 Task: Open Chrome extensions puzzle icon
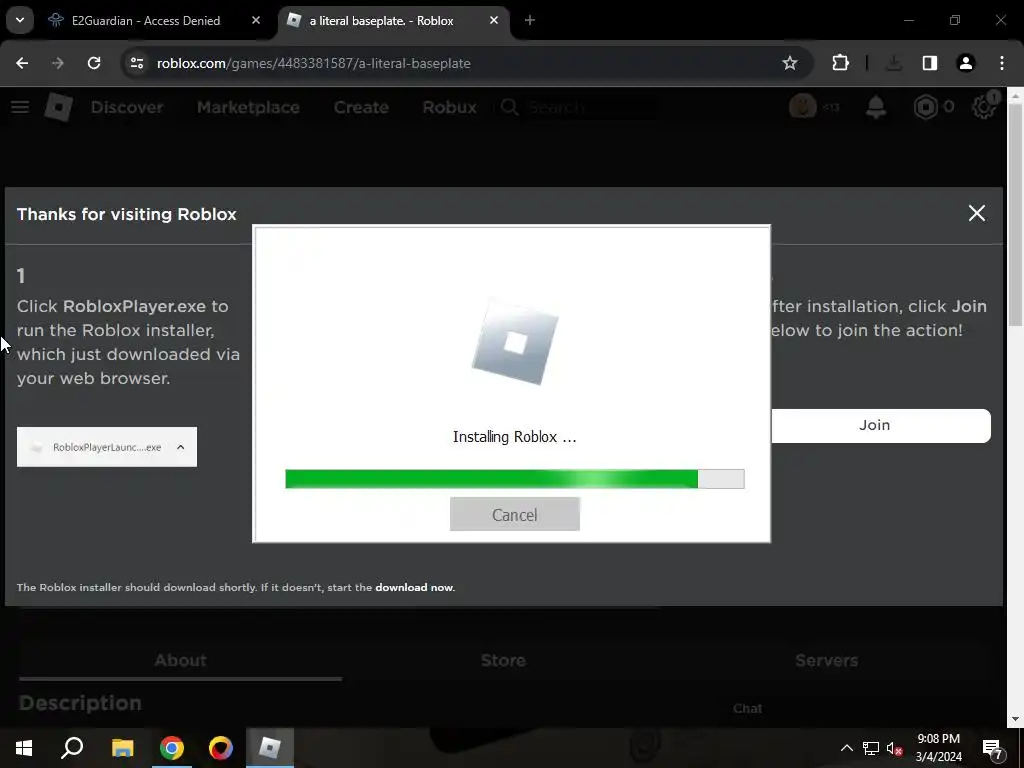pyautogui.click(x=840, y=63)
